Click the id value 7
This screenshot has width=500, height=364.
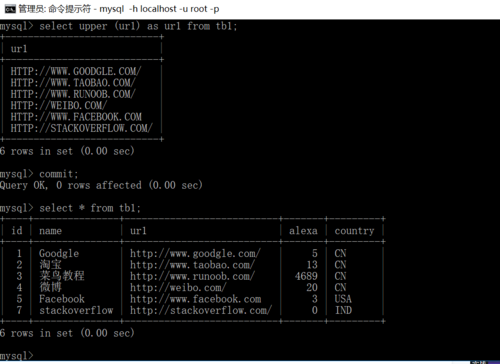(x=19, y=310)
